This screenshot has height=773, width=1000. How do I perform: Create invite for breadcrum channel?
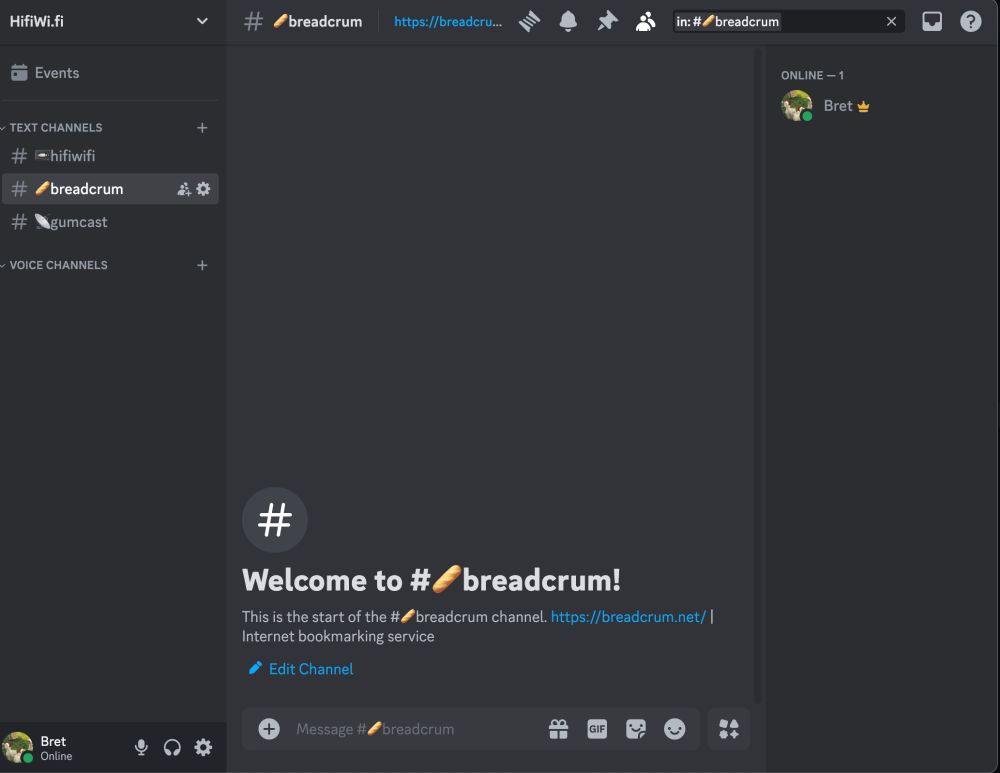pos(184,189)
